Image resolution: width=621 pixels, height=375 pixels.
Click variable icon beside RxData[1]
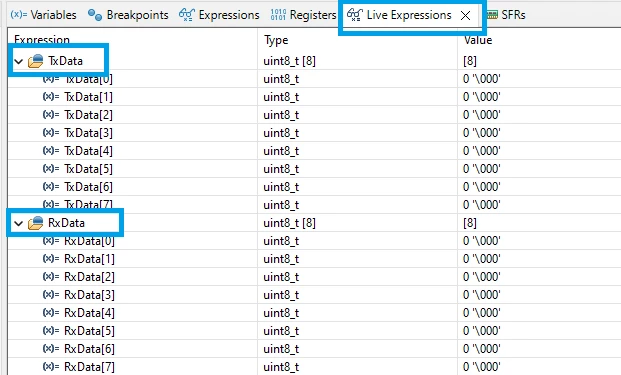point(51,258)
